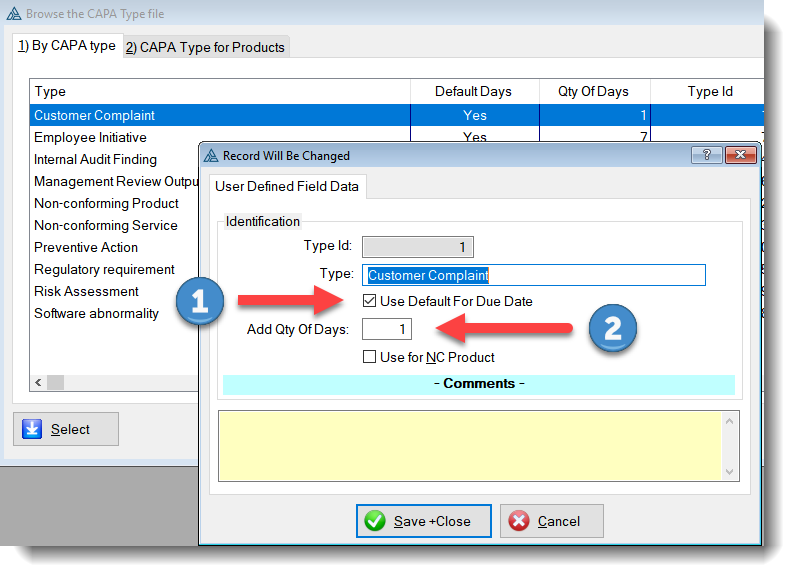Open the By CAPA type tab
The image size is (797, 579).
click(66, 46)
